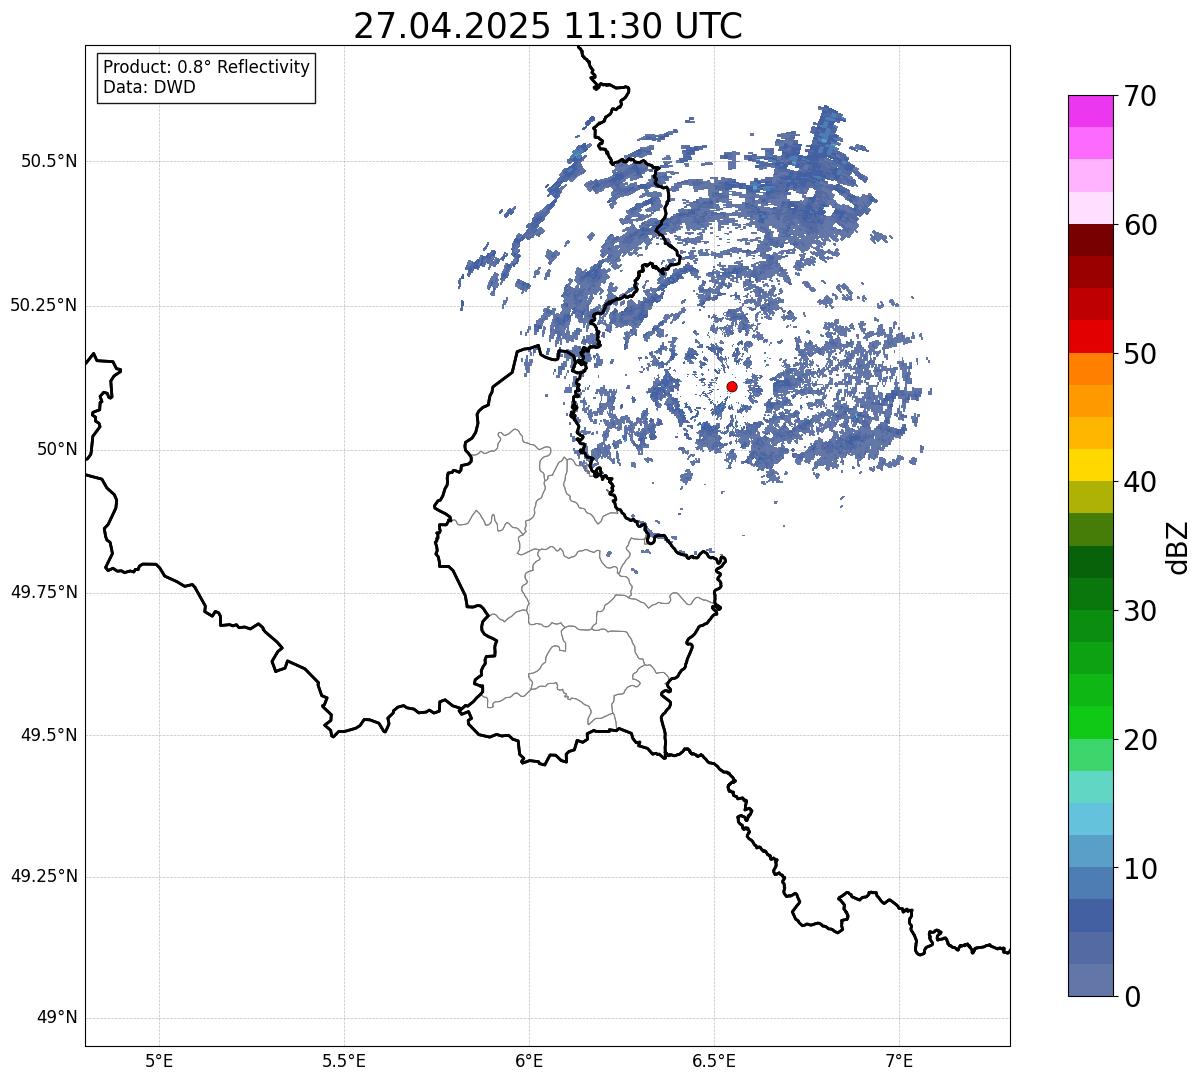
Task: Click the dark maroon colorbar swatch below 60
Action: coord(1090,240)
